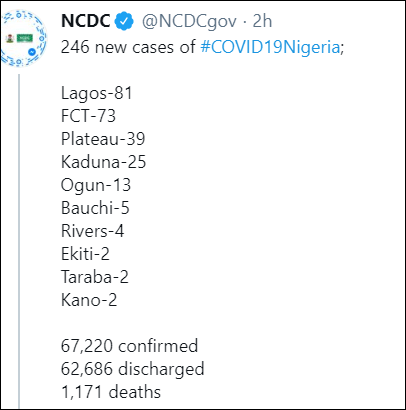This screenshot has width=406, height=410.
Task: Click the Ekiti-2 line
Action: (85, 254)
